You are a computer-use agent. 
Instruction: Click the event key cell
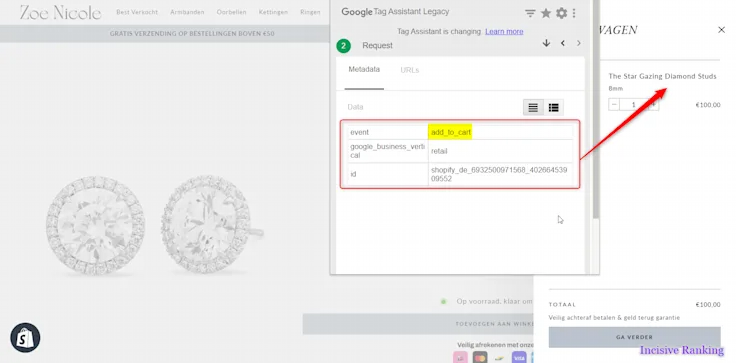pyautogui.click(x=388, y=132)
